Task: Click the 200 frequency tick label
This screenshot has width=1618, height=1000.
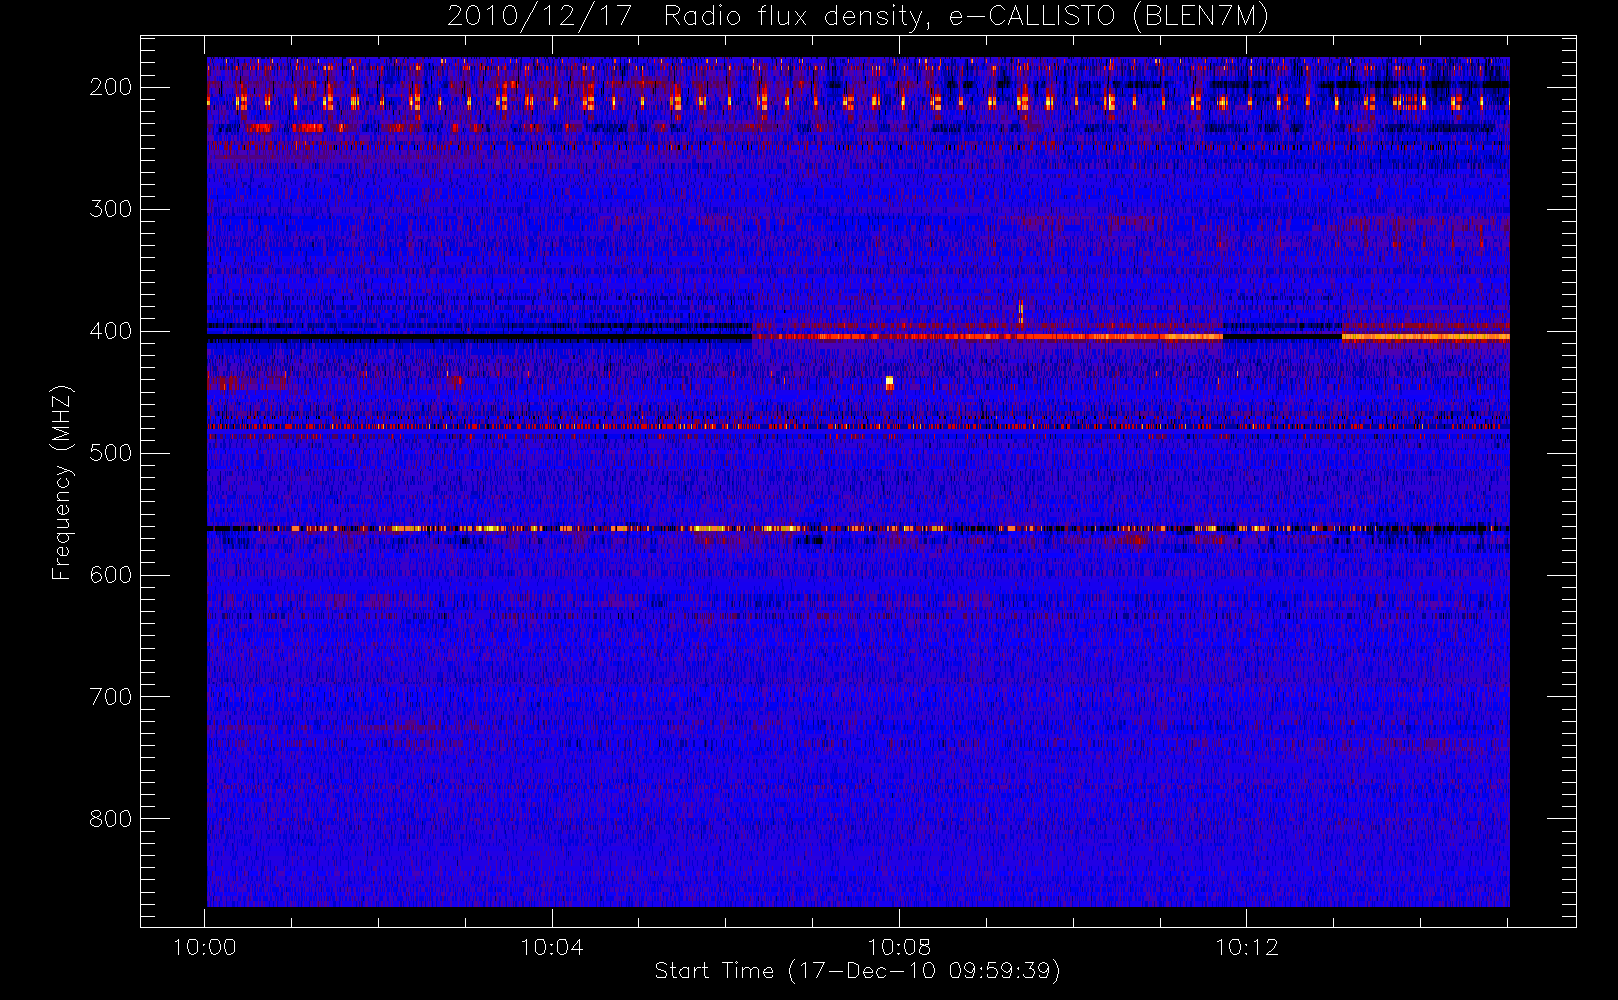Action: pyautogui.click(x=111, y=87)
